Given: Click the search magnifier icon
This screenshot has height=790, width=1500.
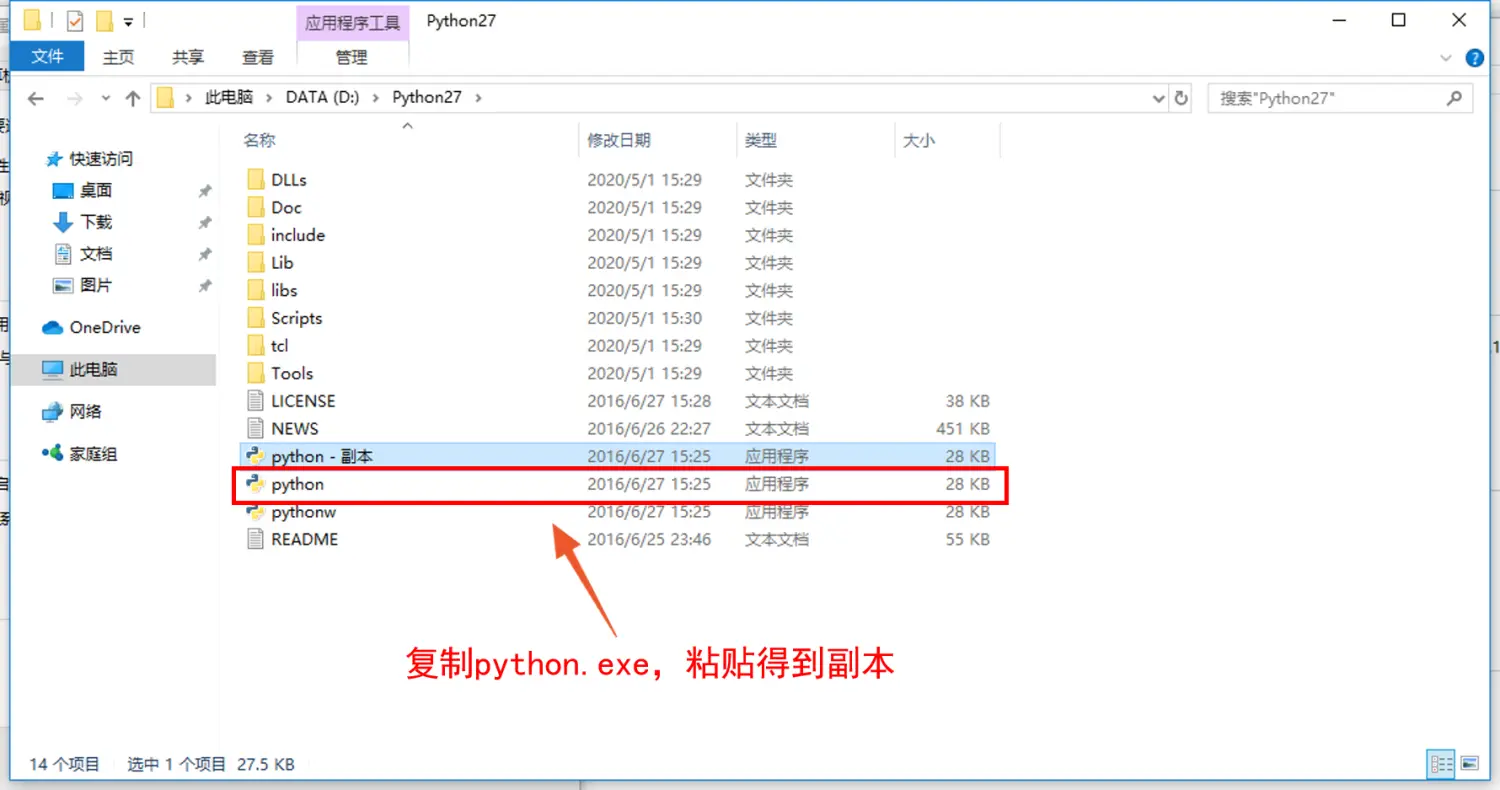Looking at the screenshot, I should click(1455, 98).
